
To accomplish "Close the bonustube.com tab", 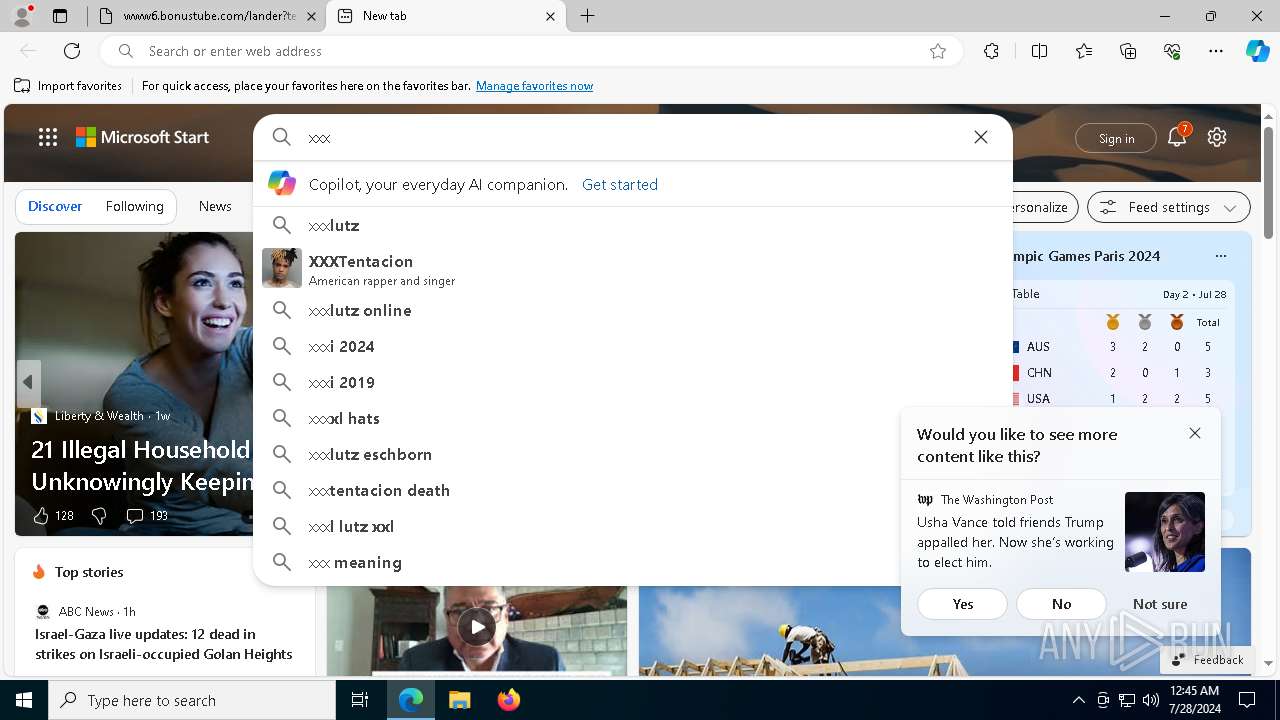I will point(311,16).
